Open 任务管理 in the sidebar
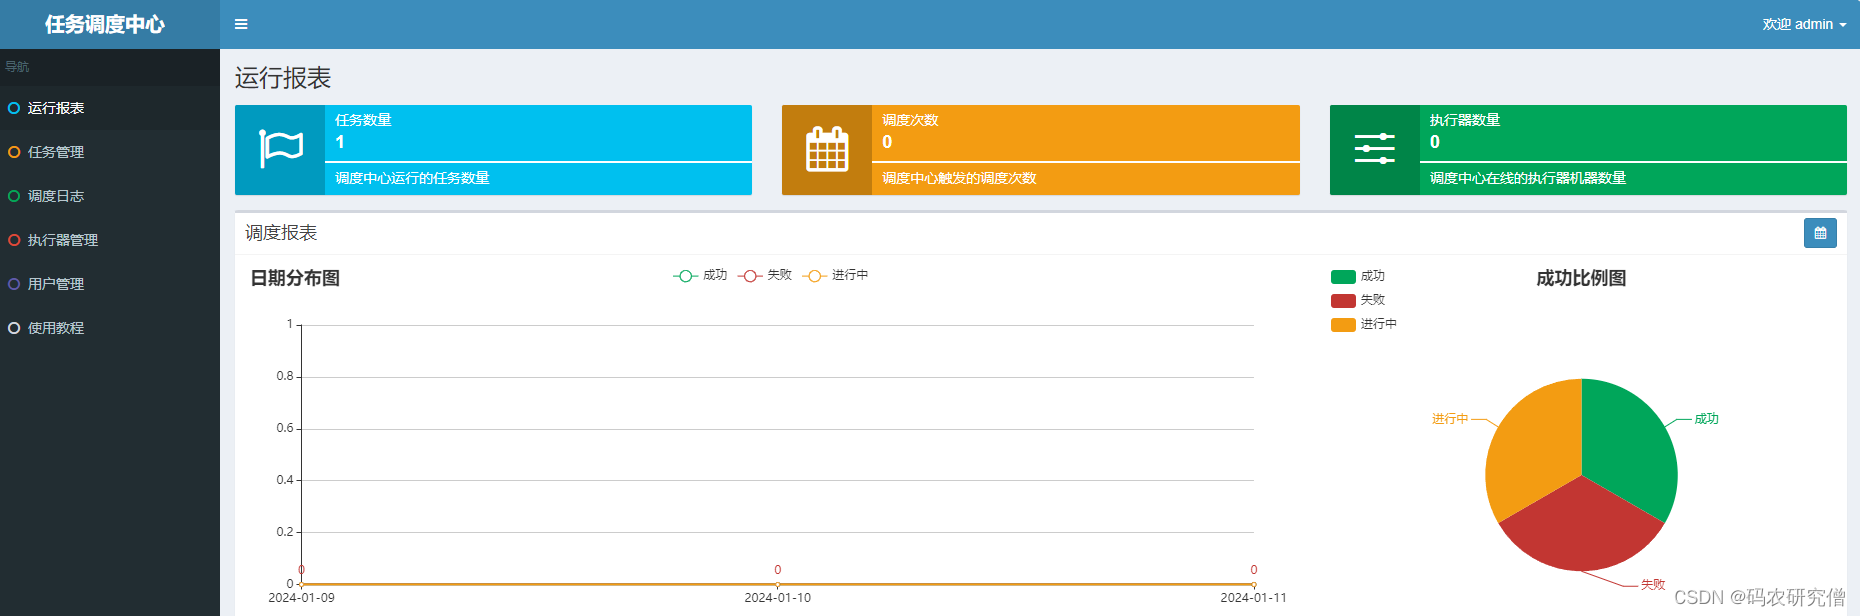1860x616 pixels. pos(110,152)
